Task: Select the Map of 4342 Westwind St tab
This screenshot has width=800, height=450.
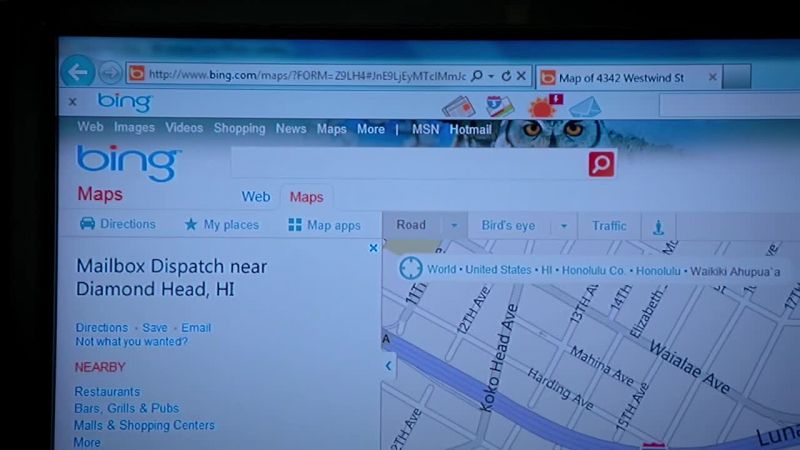Action: point(629,78)
